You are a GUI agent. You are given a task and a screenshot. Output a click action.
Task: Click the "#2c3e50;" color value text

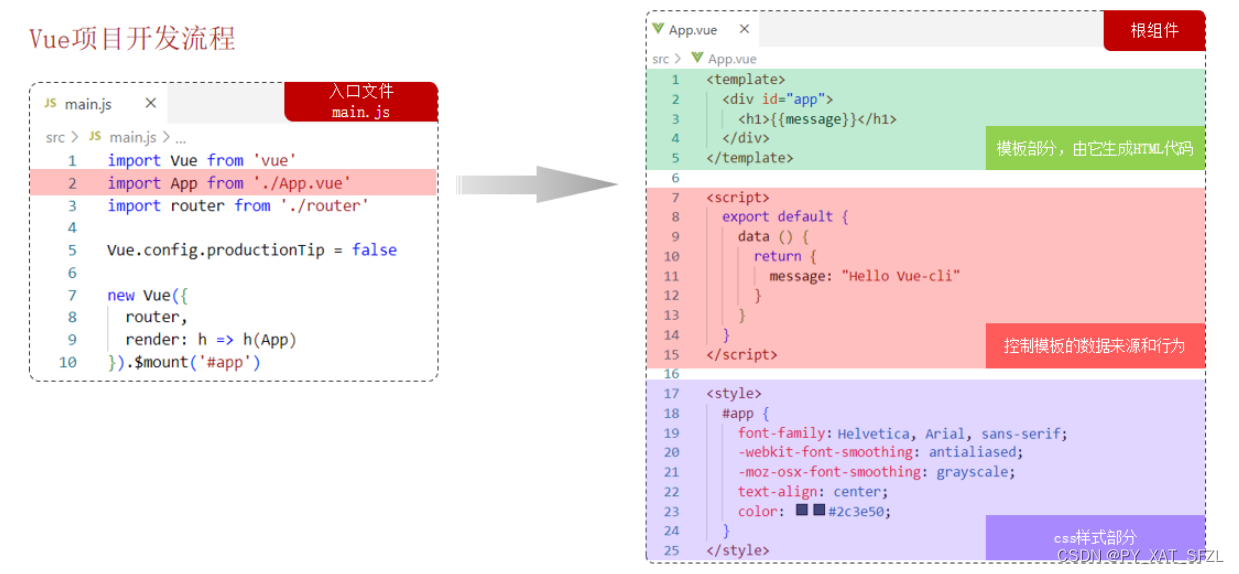click(860, 511)
